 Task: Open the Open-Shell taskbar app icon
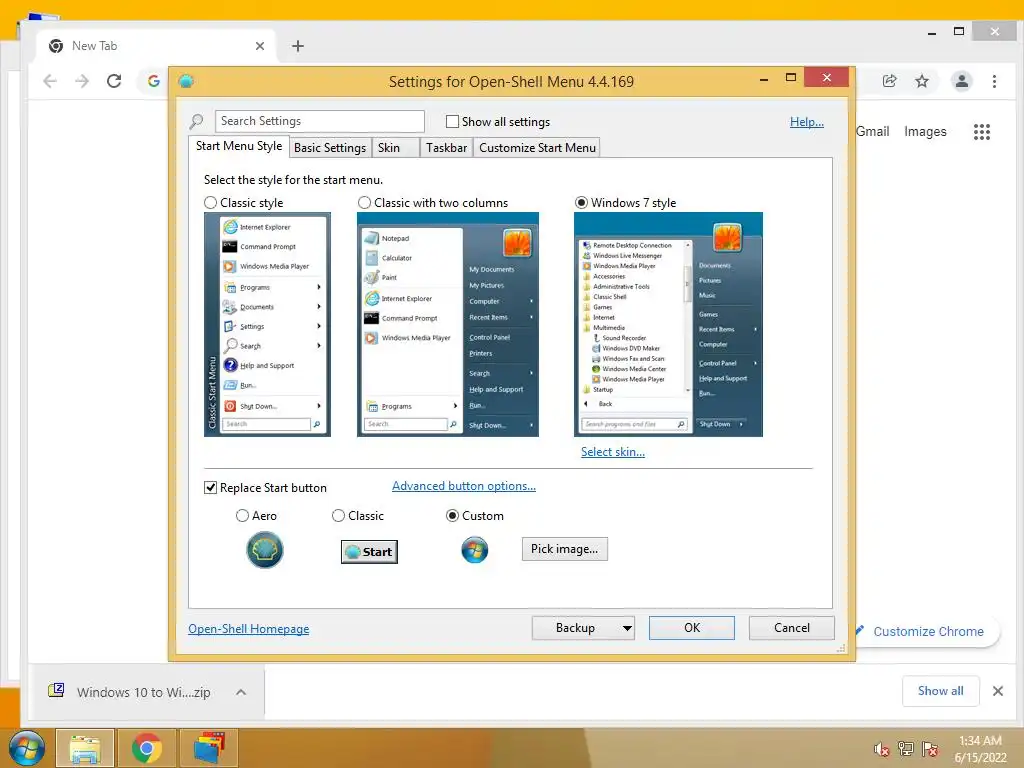(209, 748)
